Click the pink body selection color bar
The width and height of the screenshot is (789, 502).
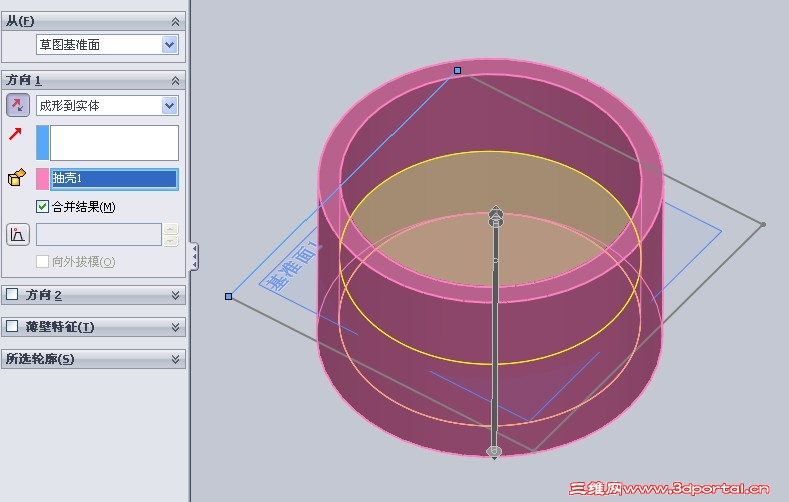click(43, 179)
